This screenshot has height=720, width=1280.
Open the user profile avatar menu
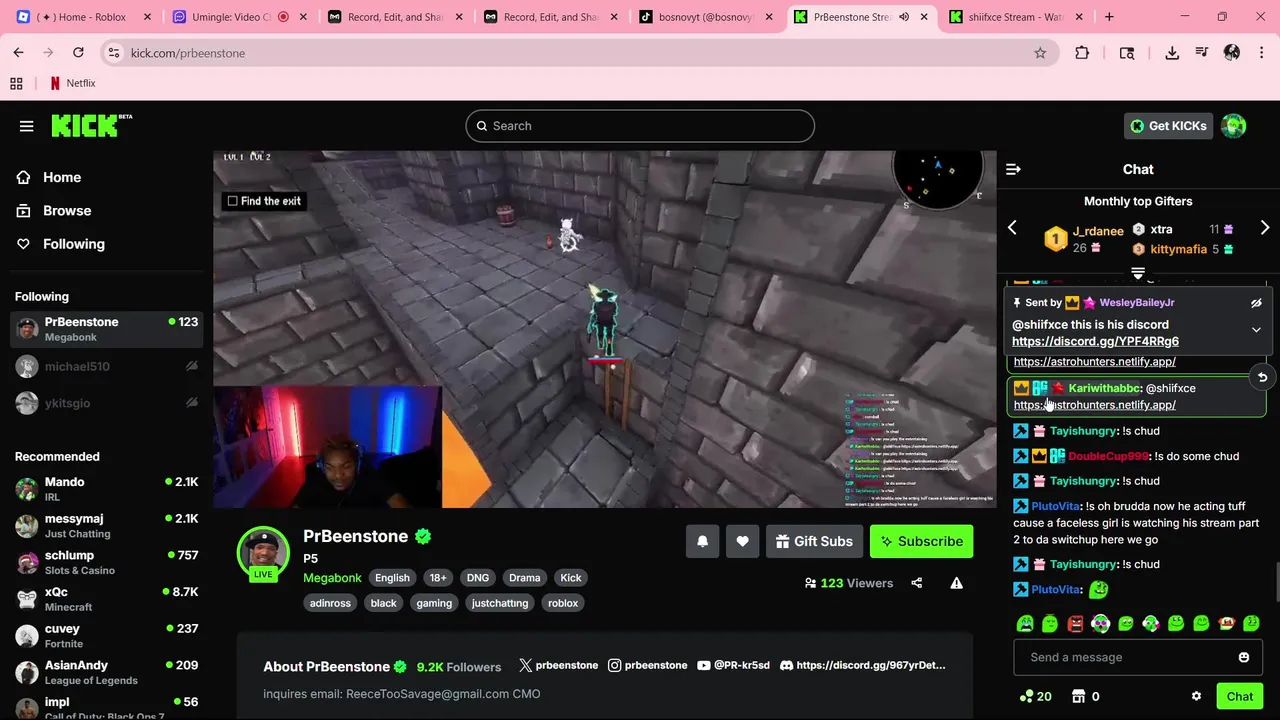tap(1234, 126)
